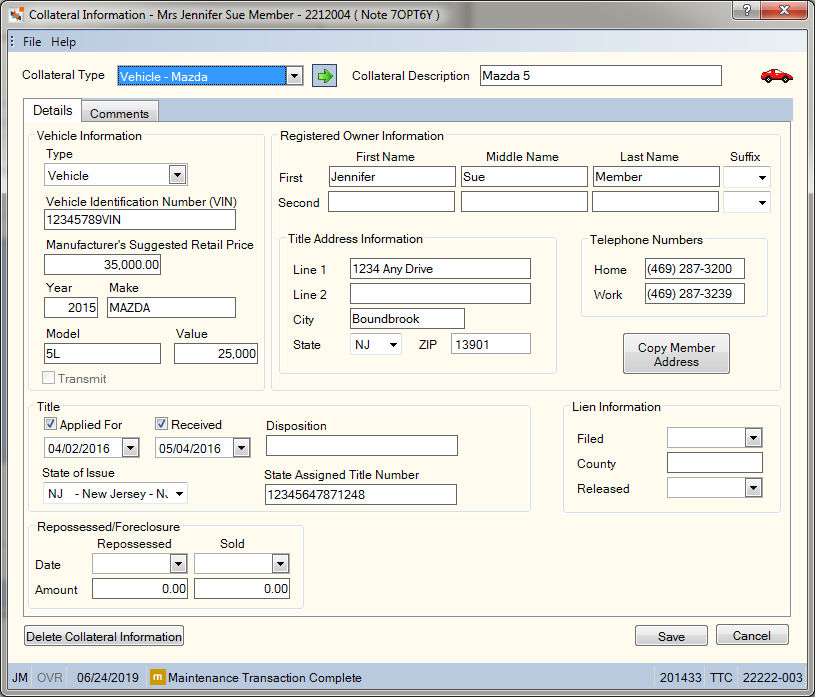The image size is (815, 697).
Task: Click the green arrow go button
Action: [x=324, y=76]
